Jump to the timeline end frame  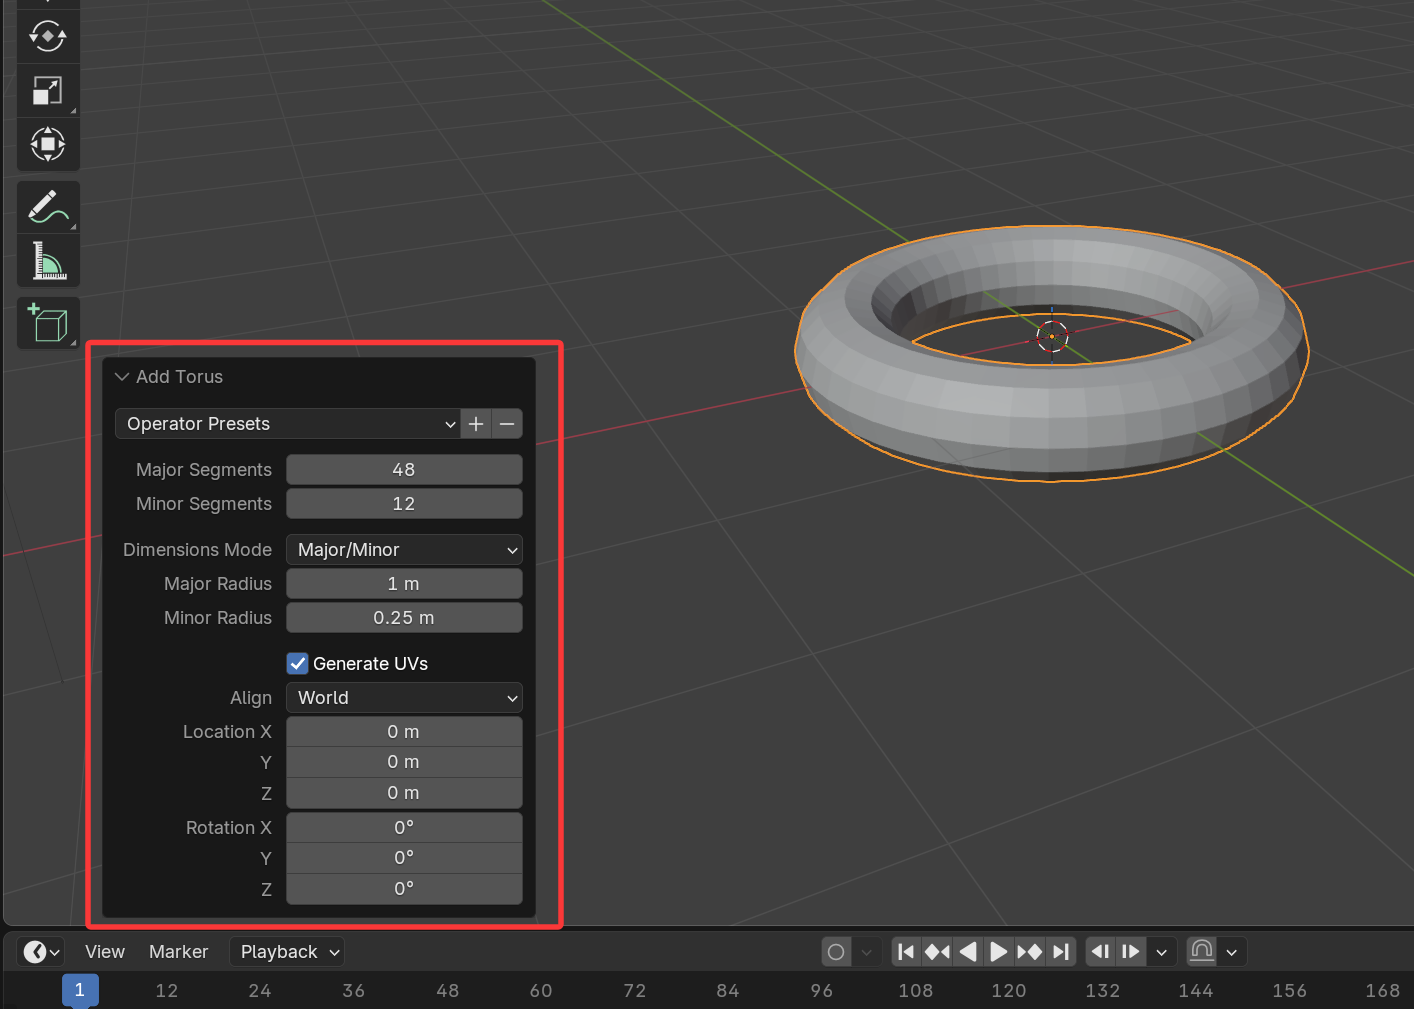[x=1061, y=952]
